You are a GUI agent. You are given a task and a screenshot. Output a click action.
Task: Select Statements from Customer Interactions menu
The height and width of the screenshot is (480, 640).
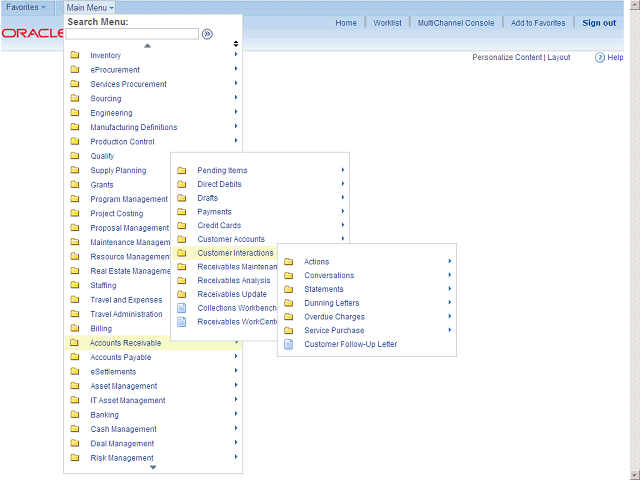323,289
